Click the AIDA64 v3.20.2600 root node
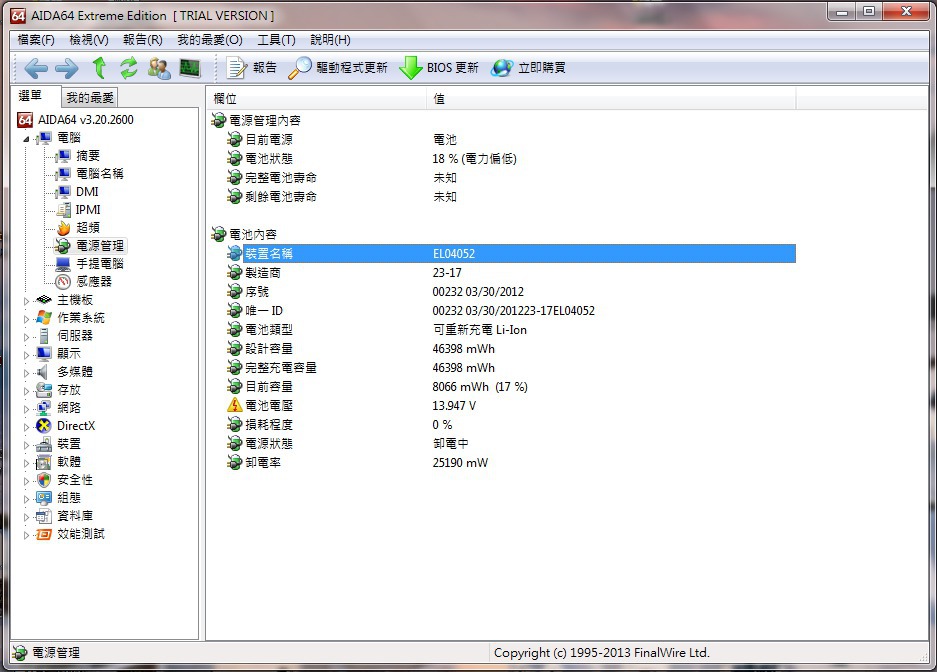The width and height of the screenshot is (937, 672). tap(85, 120)
